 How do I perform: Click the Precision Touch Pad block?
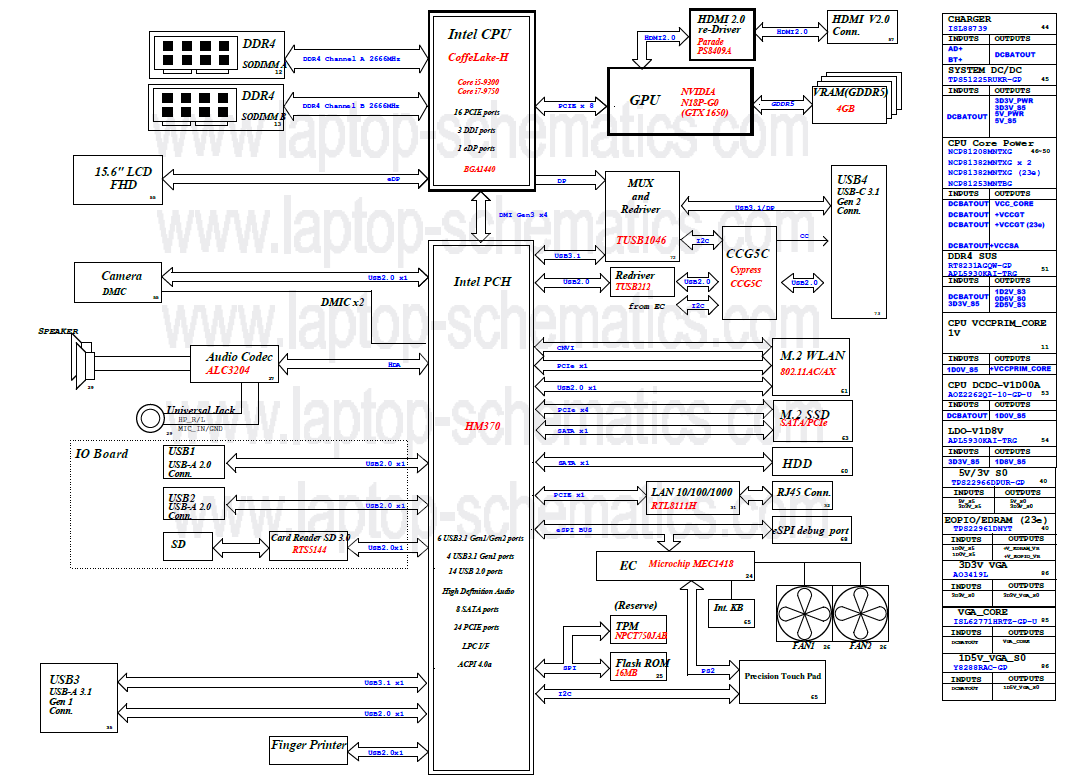(x=782, y=682)
